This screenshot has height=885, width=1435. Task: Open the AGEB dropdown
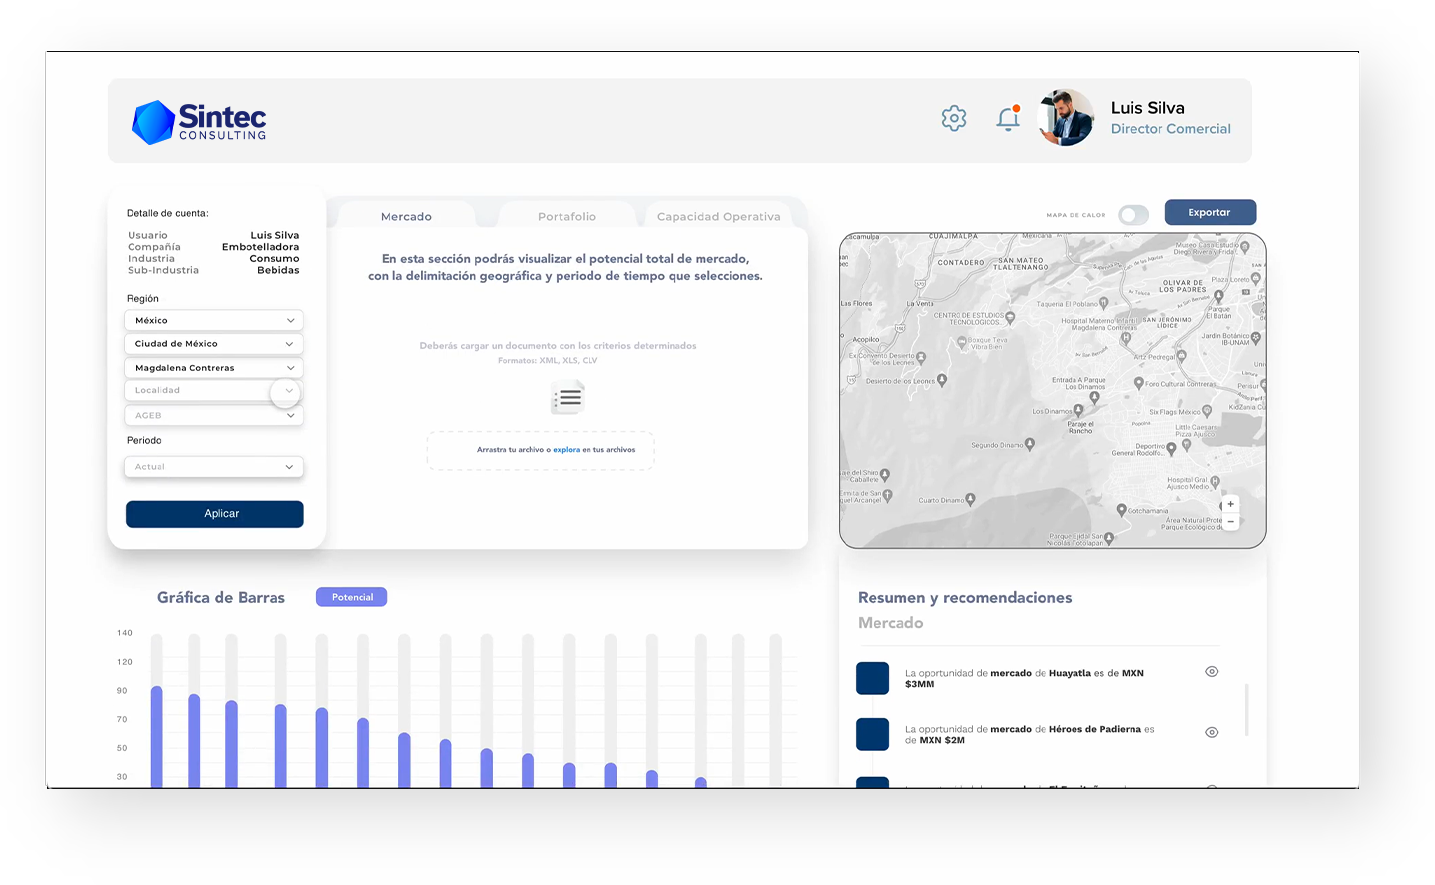(x=214, y=415)
